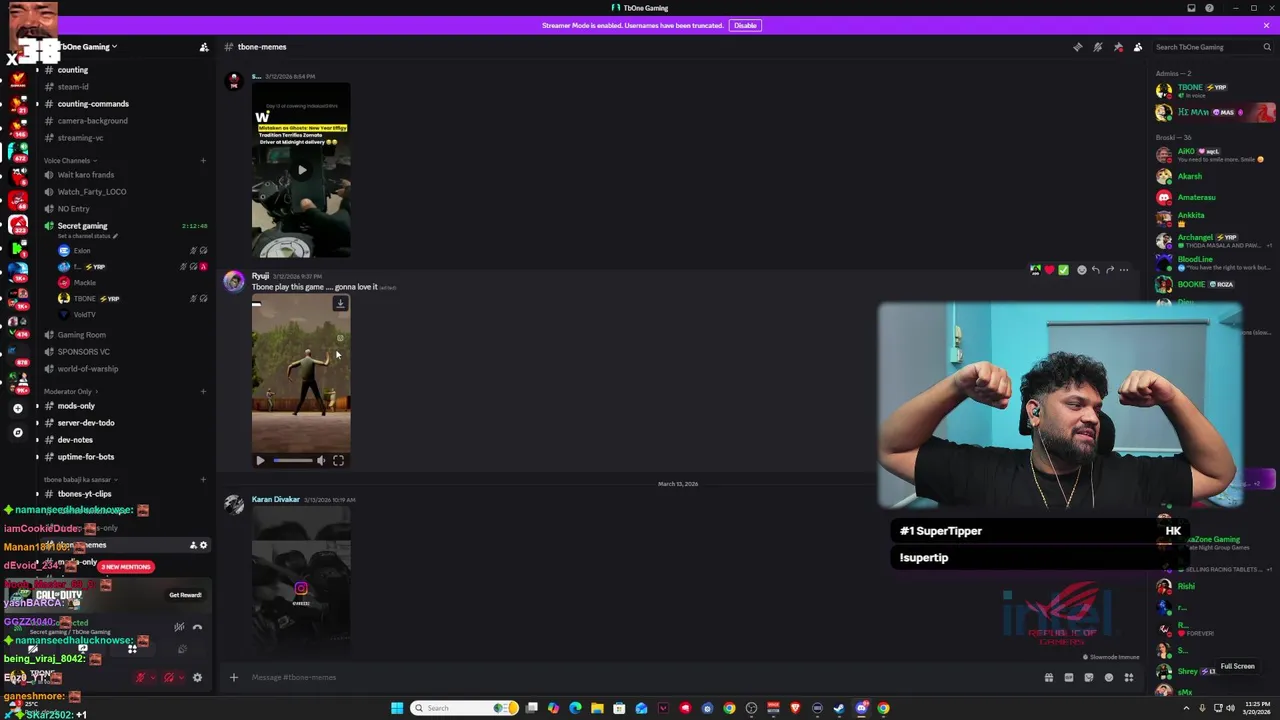Mute Ryuji's video volume icon
1280x720 pixels.
[321, 461]
